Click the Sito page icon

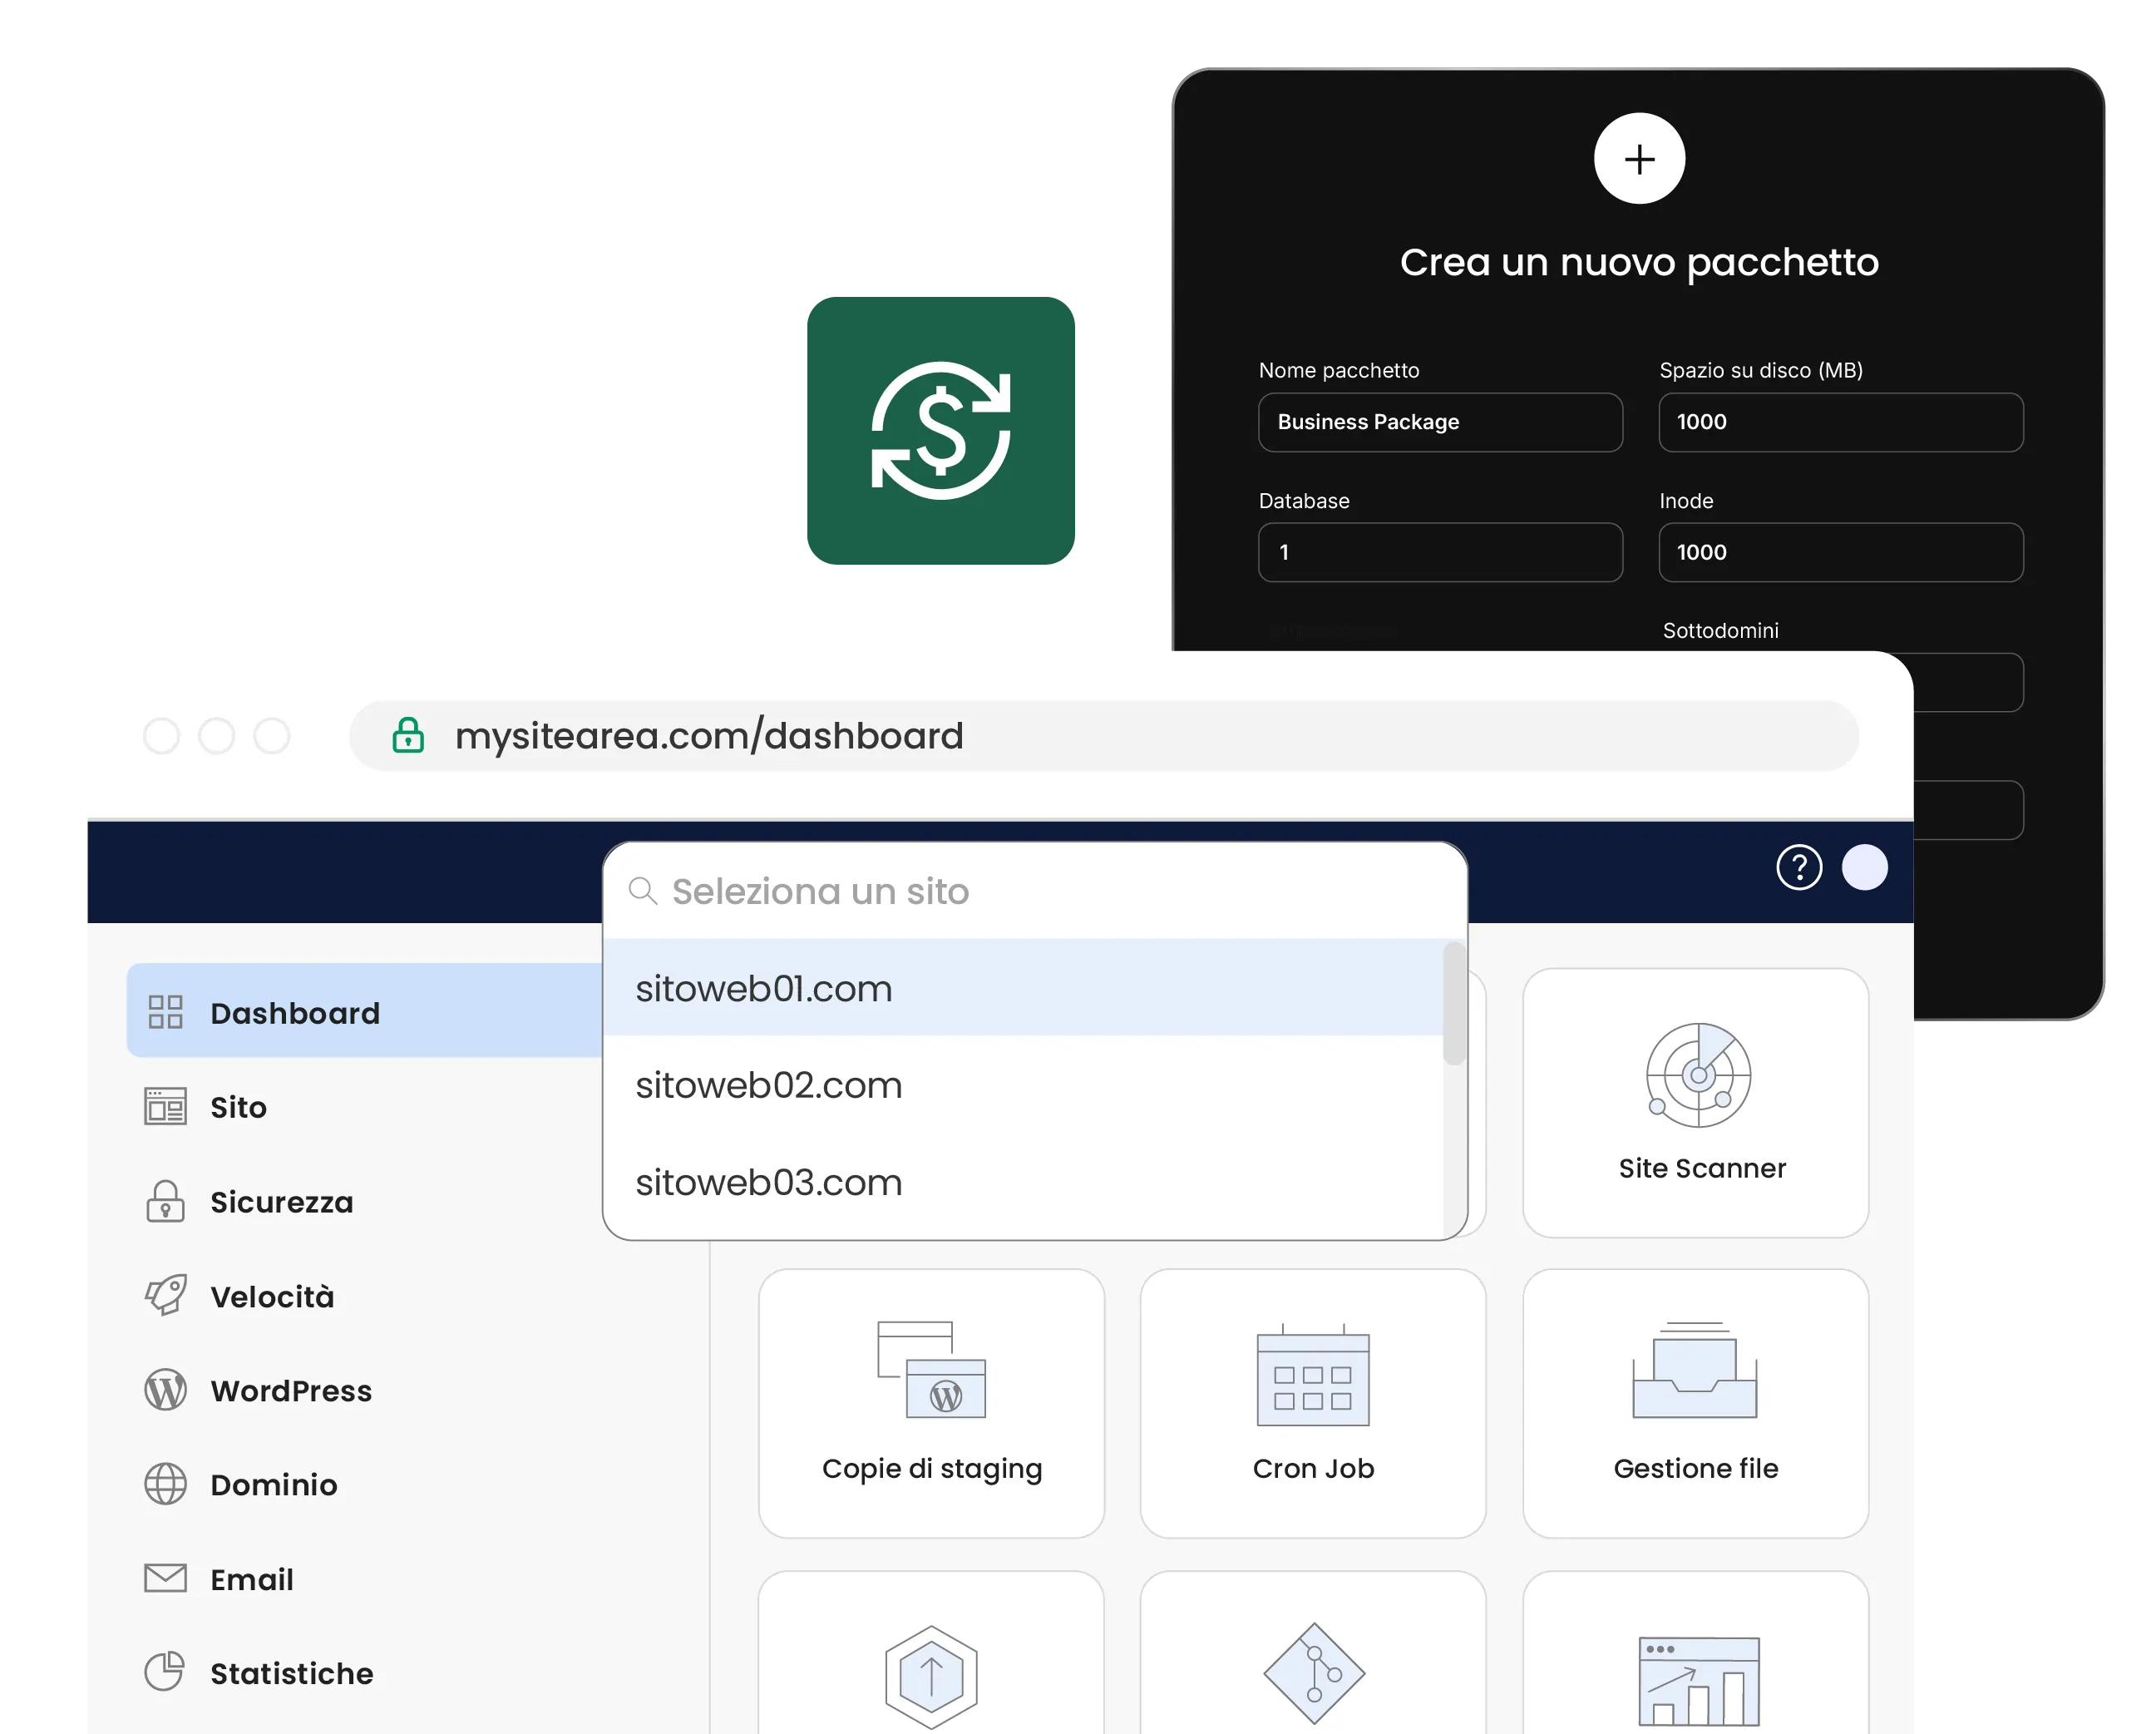click(164, 1107)
